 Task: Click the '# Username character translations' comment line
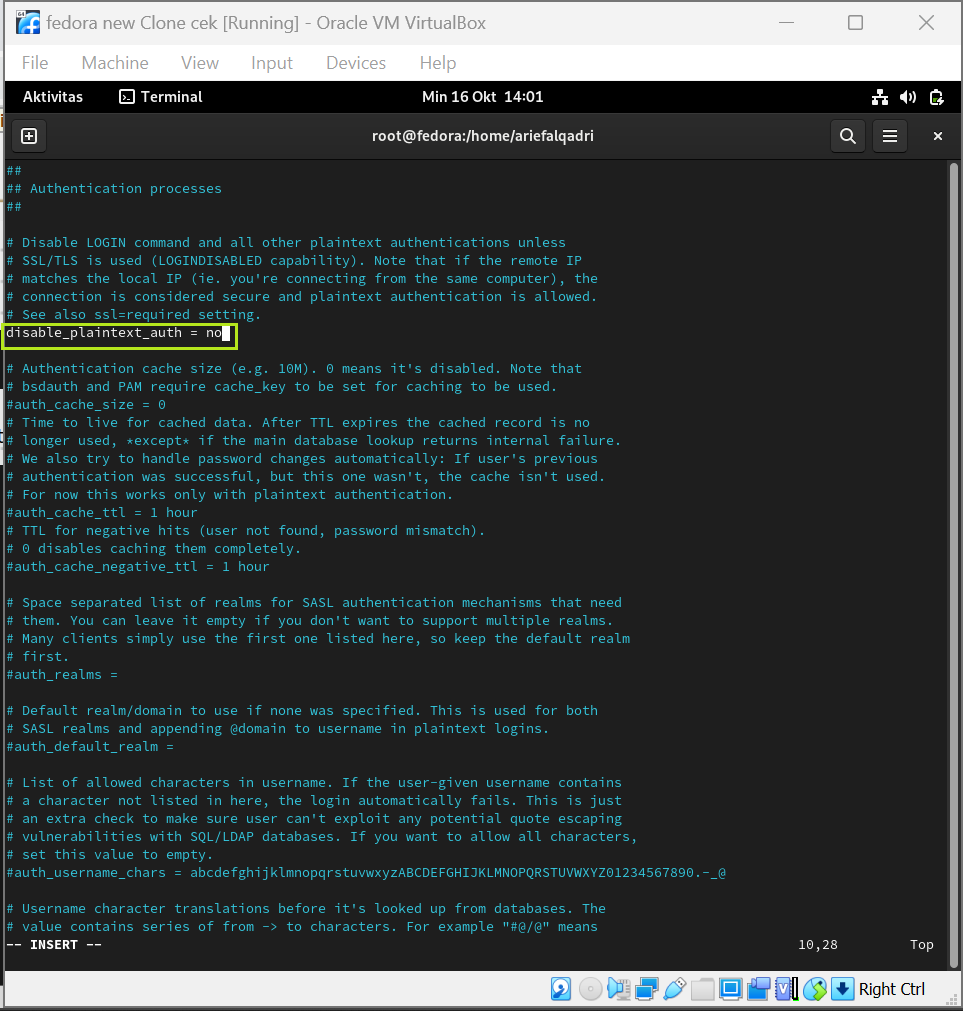(x=306, y=908)
